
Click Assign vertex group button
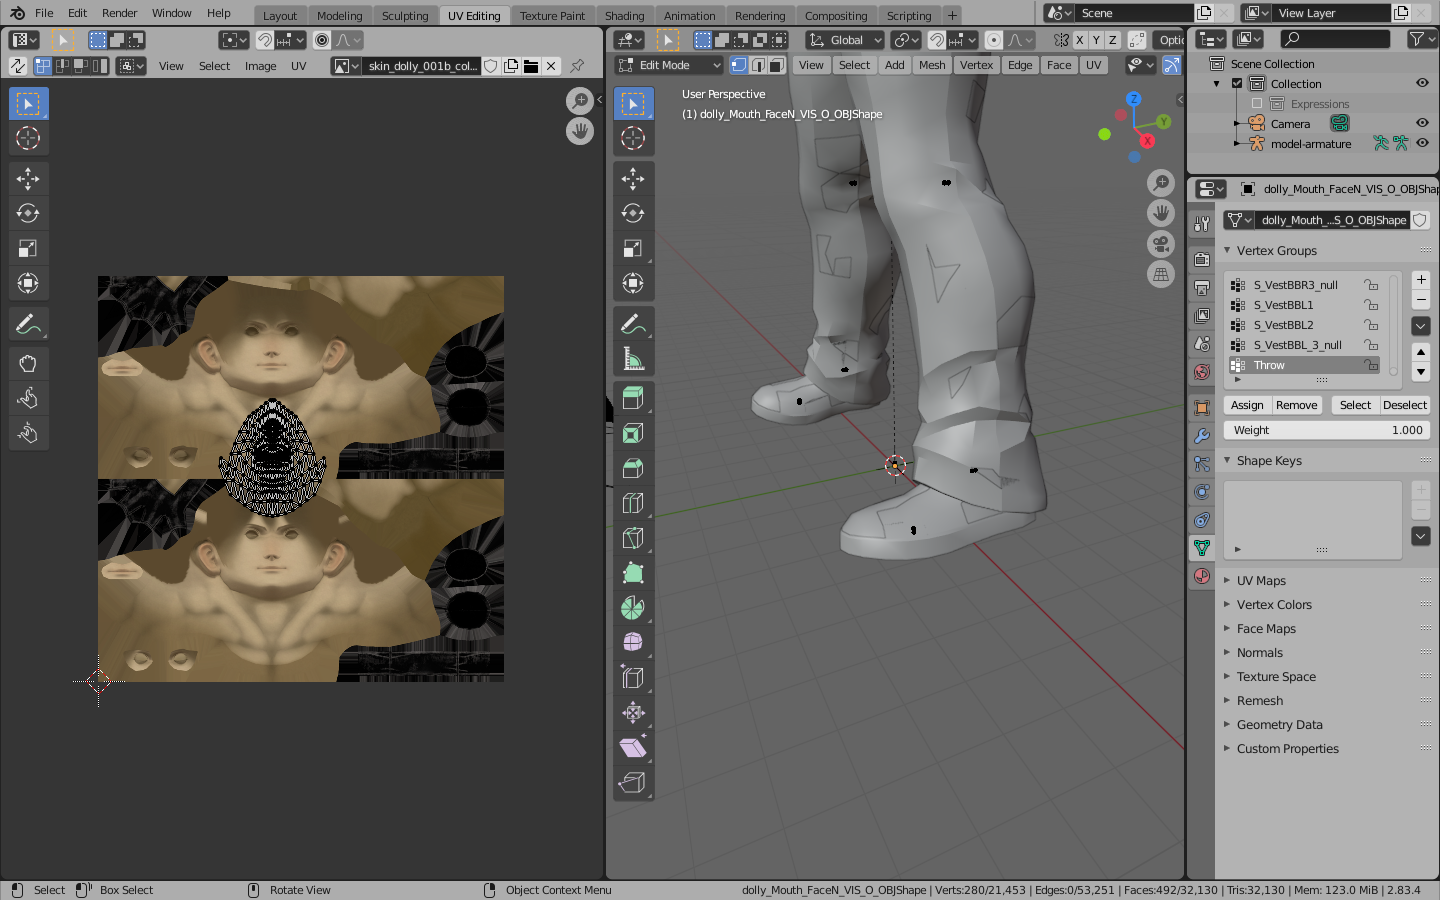pyautogui.click(x=1247, y=405)
